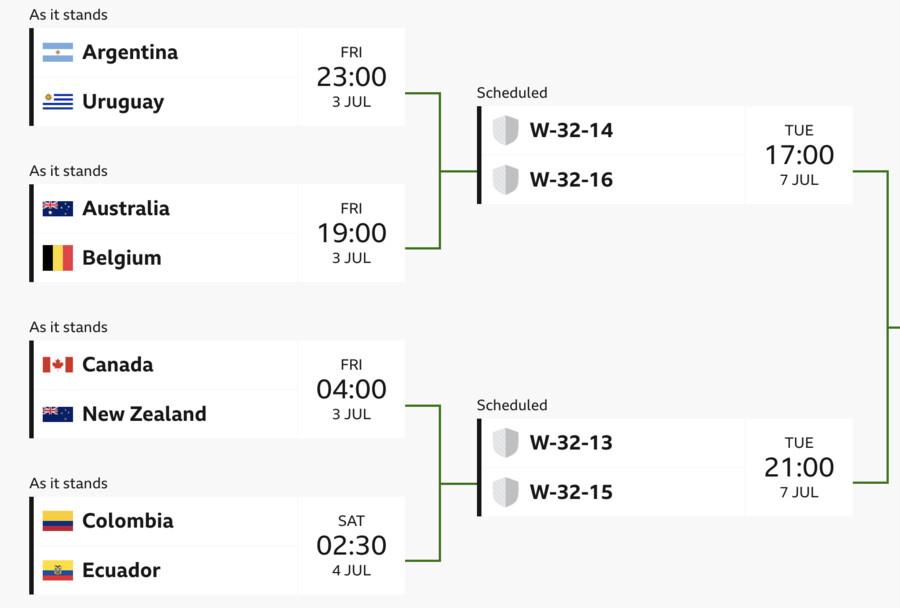Open the Argentina team link
Image resolution: width=900 pixels, height=608 pixels.
(130, 52)
